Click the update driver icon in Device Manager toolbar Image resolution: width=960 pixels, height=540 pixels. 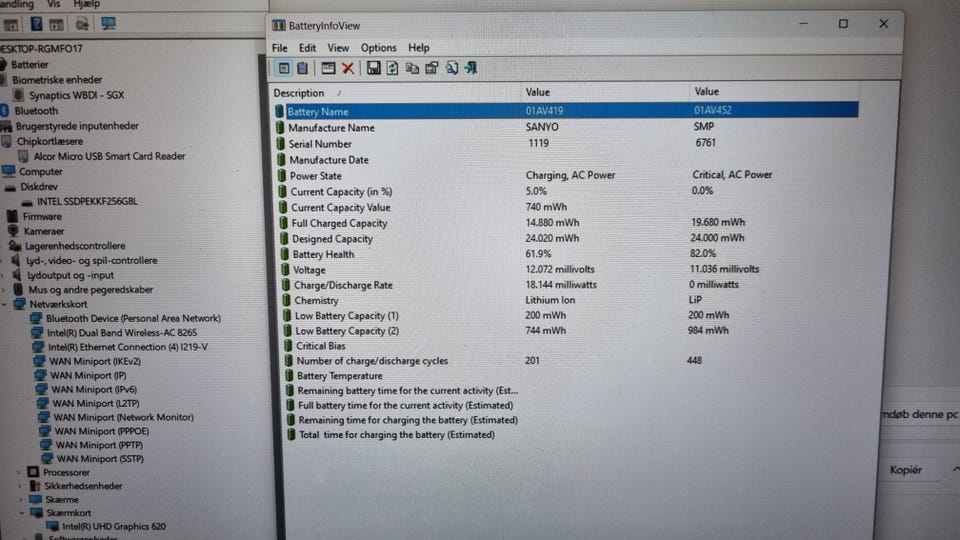[82, 24]
